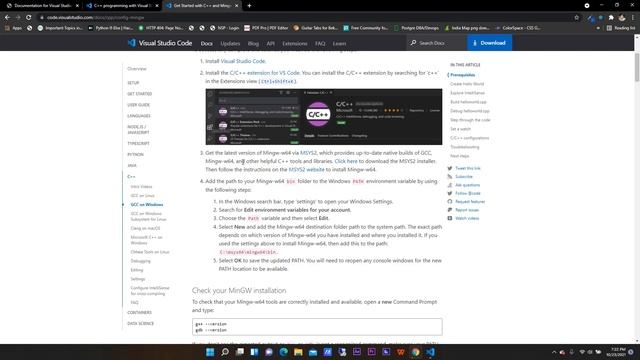Expand the USER GUIDE sidebar section

pos(138,105)
